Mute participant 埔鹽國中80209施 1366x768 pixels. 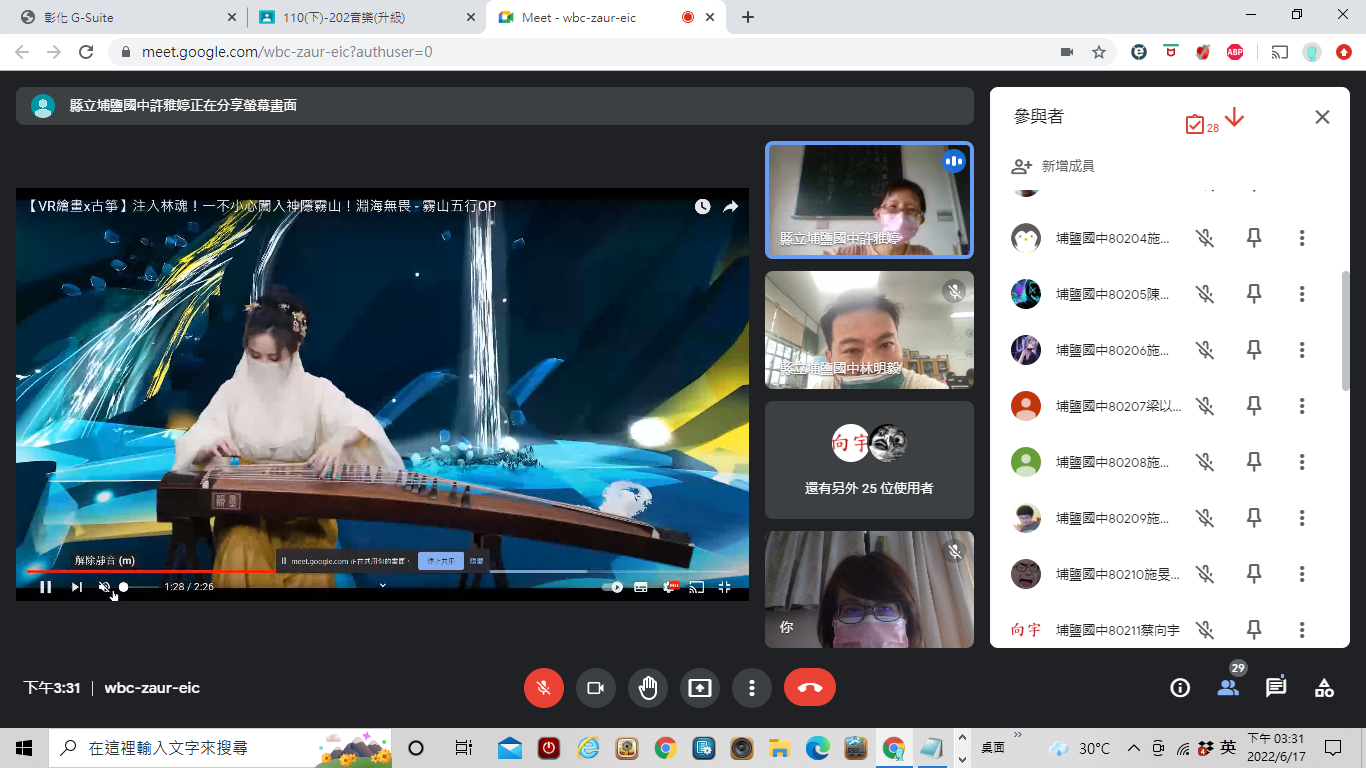coord(1205,518)
